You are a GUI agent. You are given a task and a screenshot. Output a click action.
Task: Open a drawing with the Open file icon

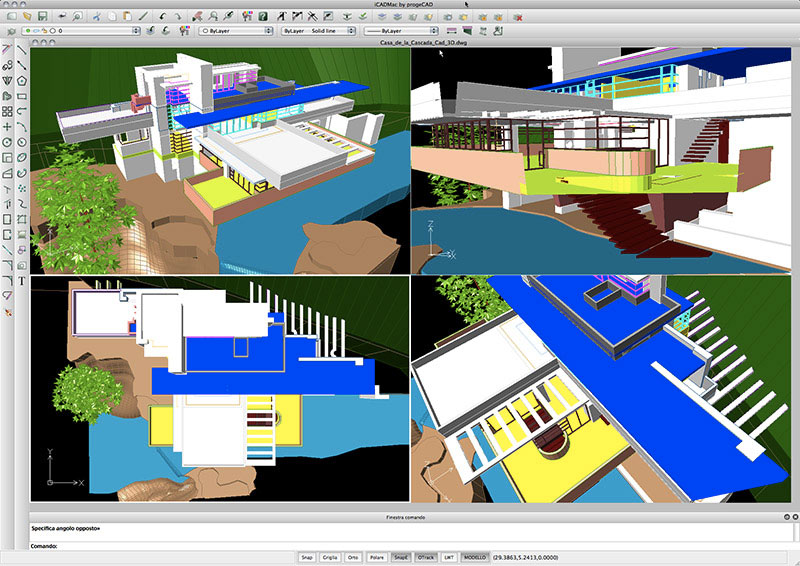point(27,16)
